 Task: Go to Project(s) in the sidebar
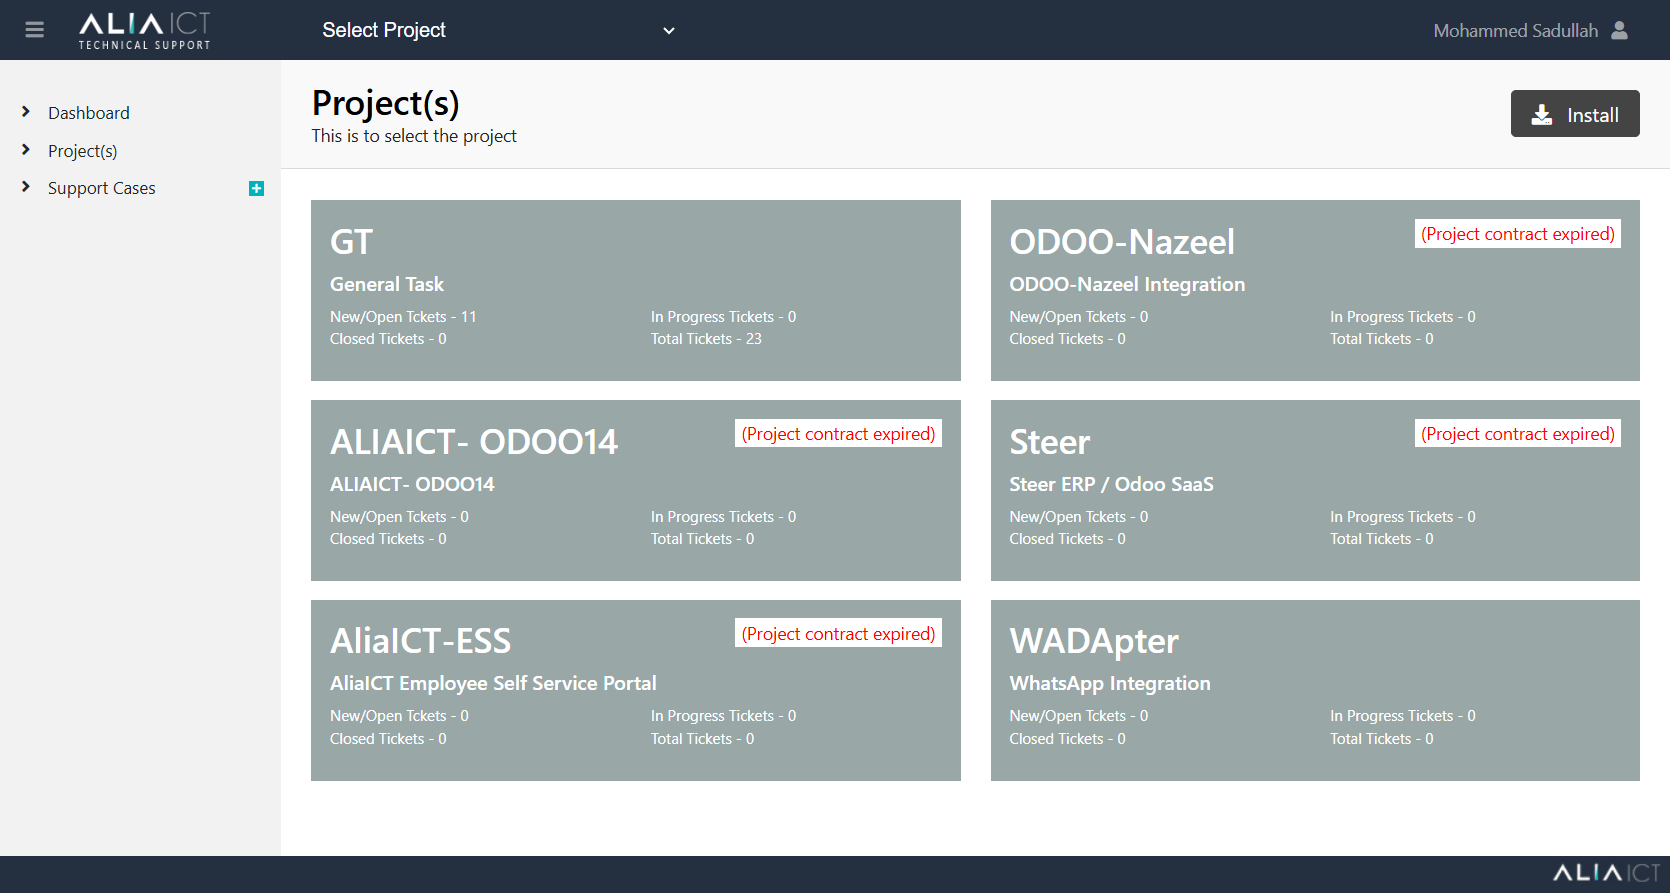point(82,151)
